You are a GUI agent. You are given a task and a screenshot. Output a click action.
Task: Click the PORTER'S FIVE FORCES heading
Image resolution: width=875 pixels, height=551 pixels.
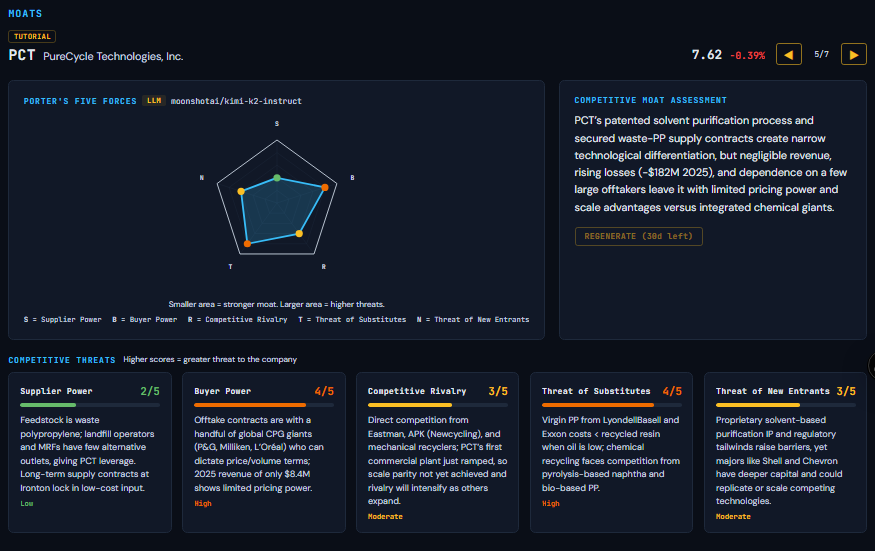point(80,101)
